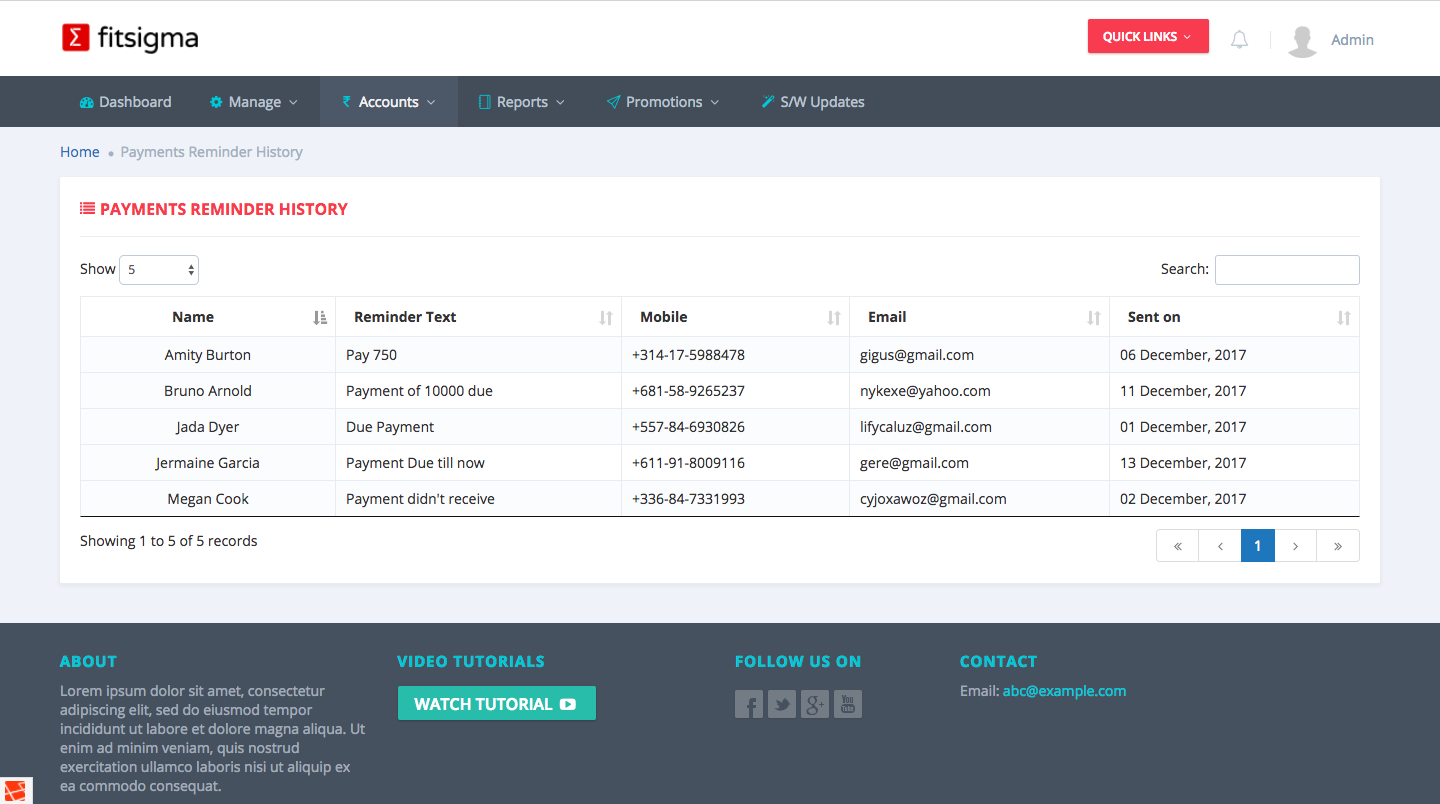Click the Admin user avatar icon
The width and height of the screenshot is (1440, 804).
tap(1301, 41)
